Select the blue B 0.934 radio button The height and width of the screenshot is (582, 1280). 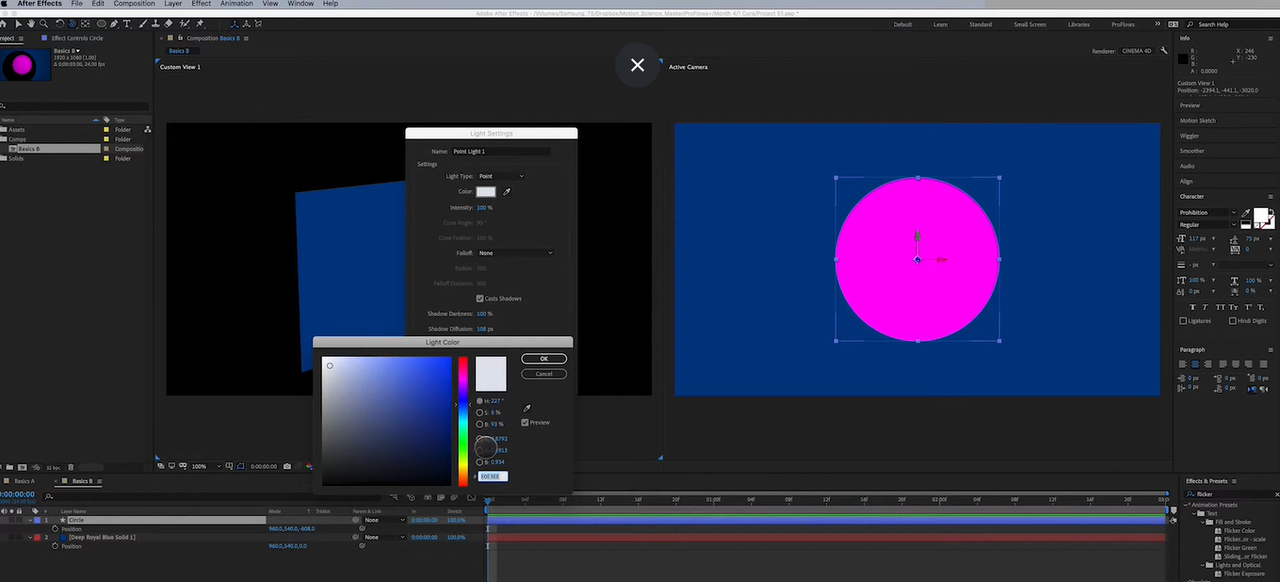tap(479, 462)
